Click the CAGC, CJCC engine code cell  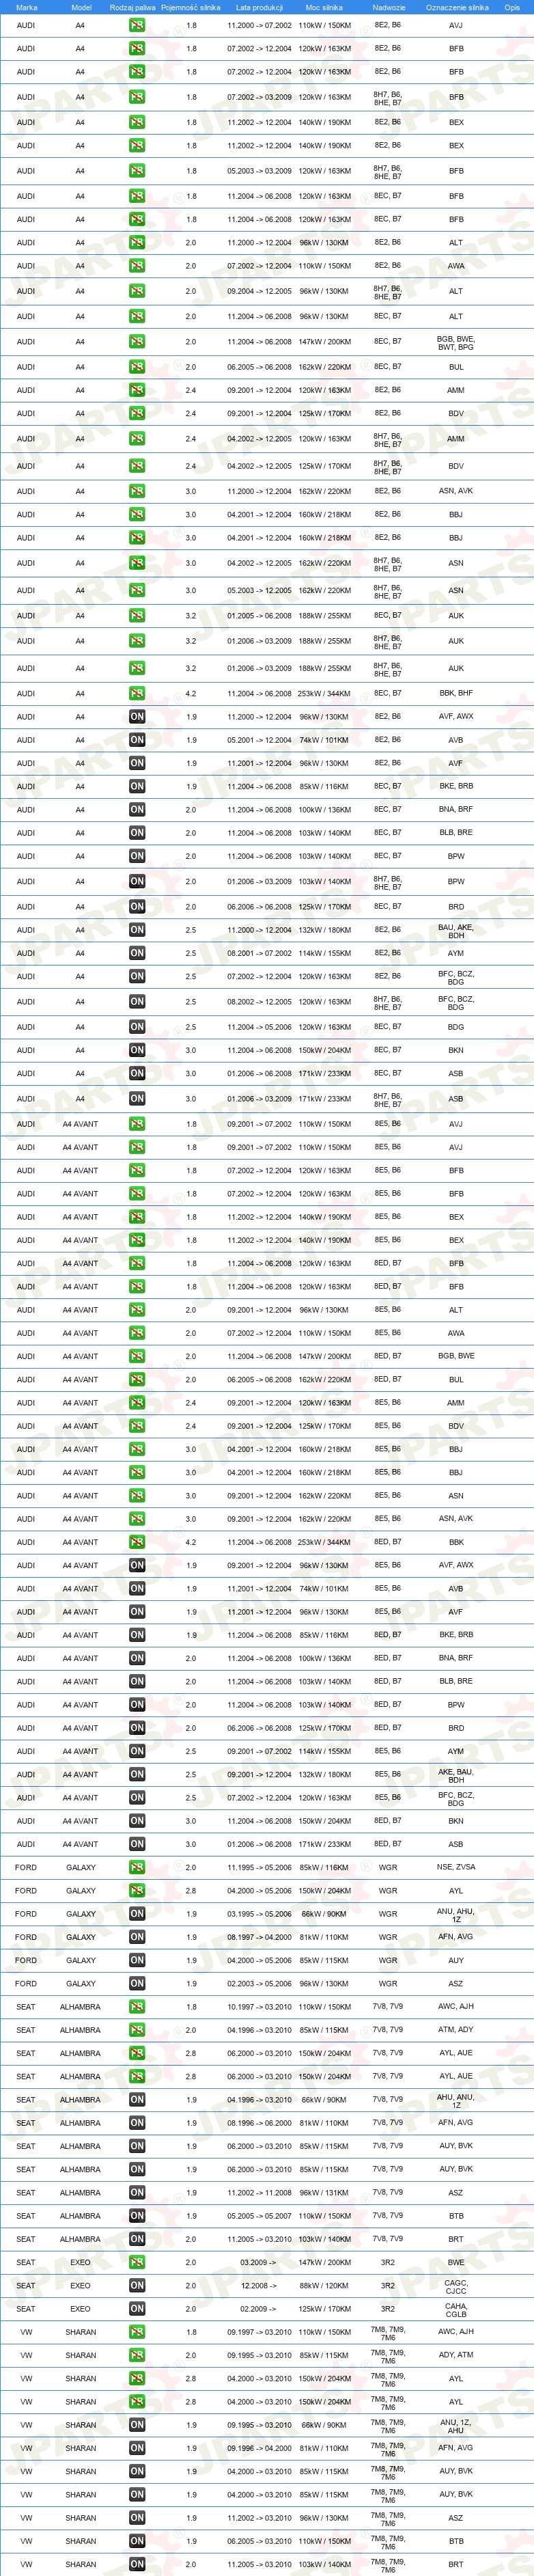pyautogui.click(x=456, y=2286)
